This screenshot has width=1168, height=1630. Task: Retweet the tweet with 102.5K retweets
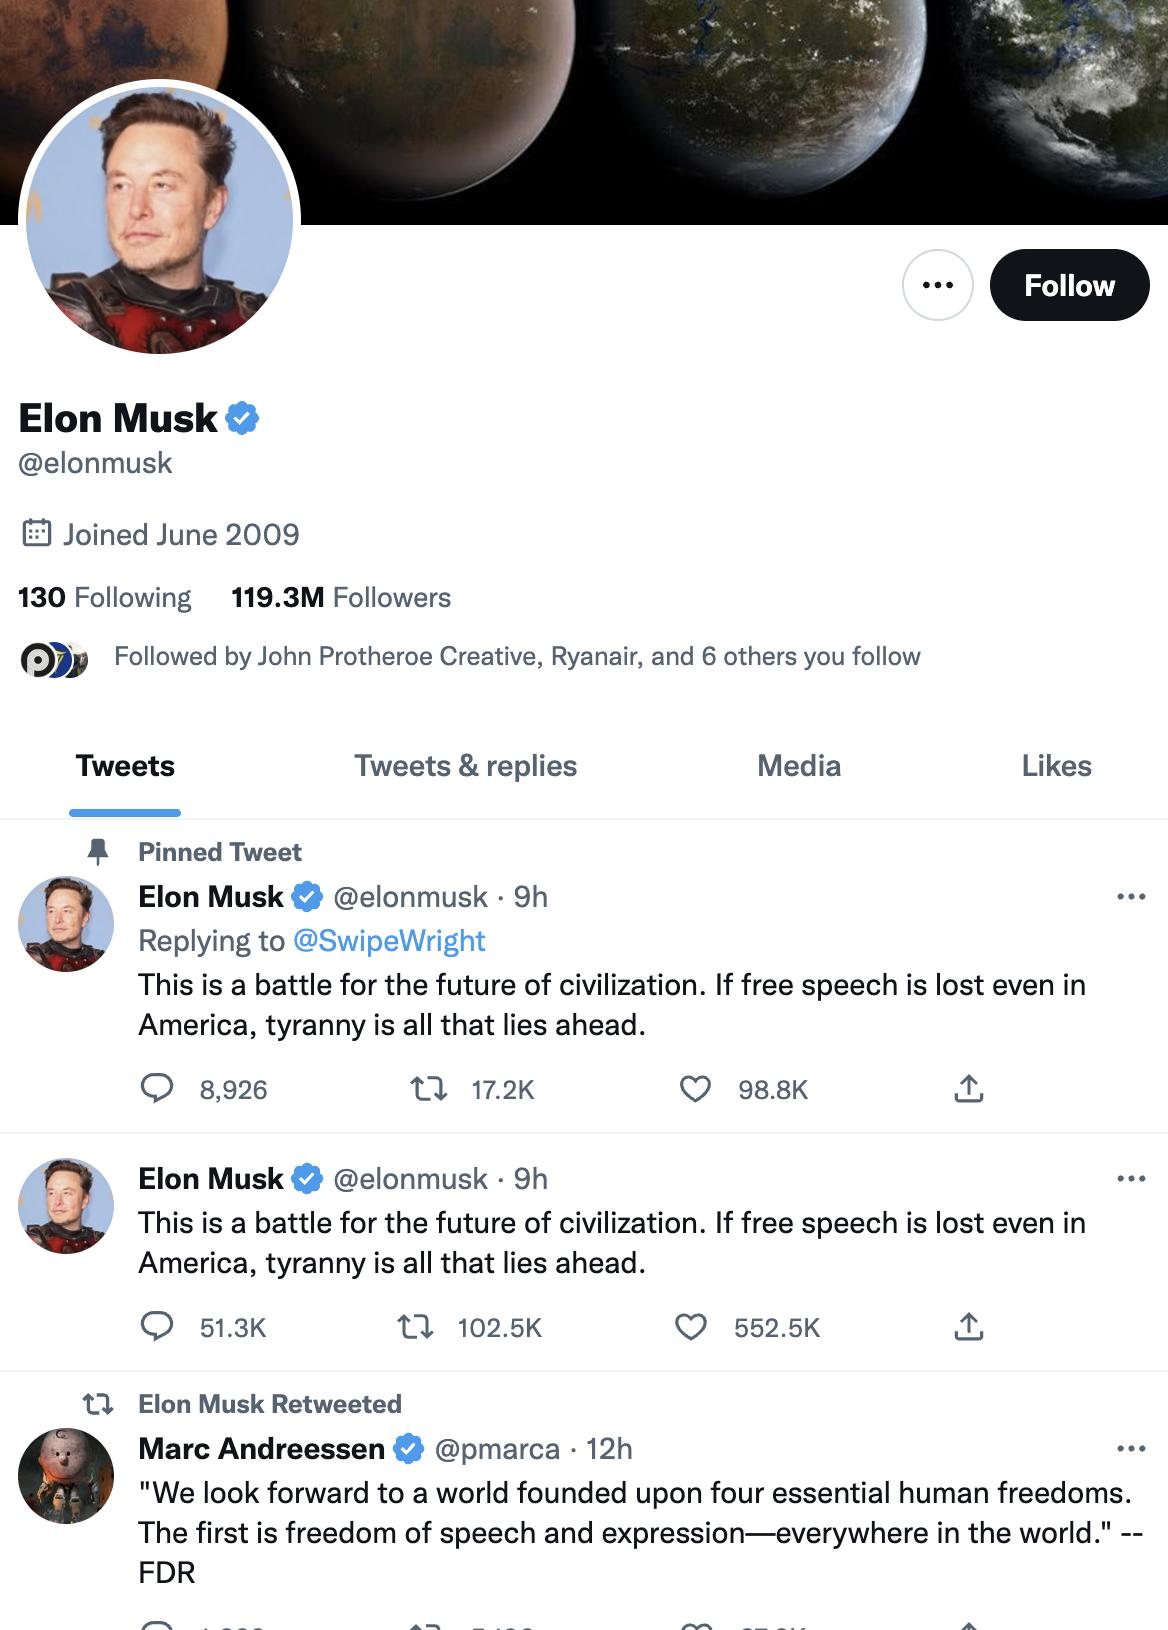click(415, 1327)
